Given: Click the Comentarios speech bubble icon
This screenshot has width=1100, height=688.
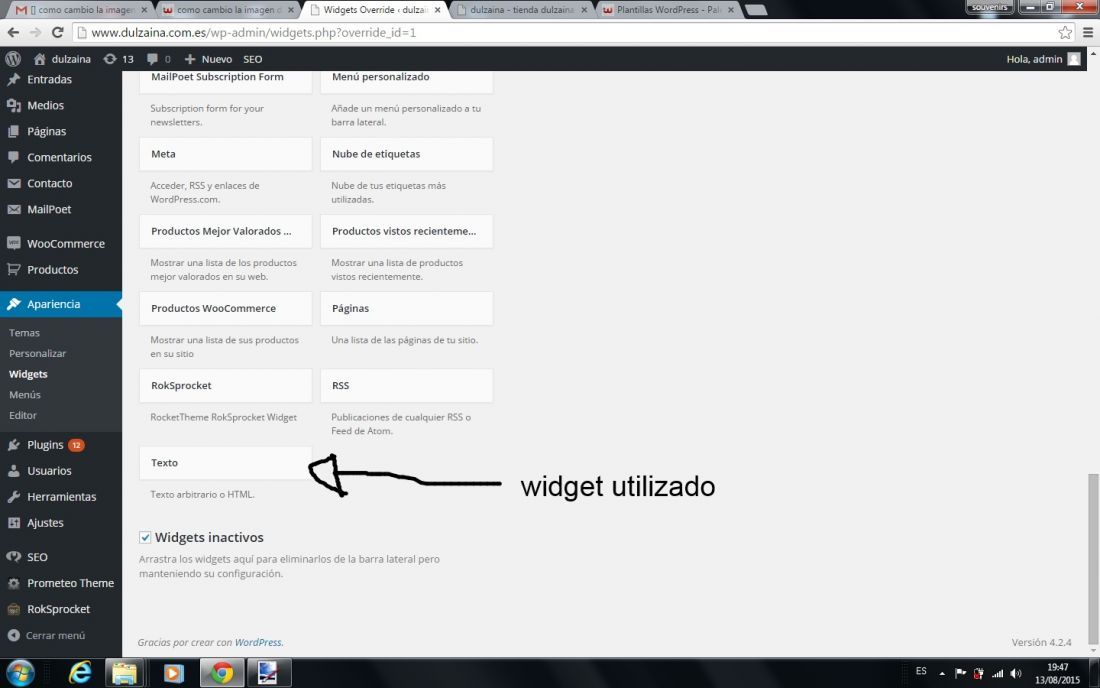Looking at the screenshot, I should (x=13, y=157).
